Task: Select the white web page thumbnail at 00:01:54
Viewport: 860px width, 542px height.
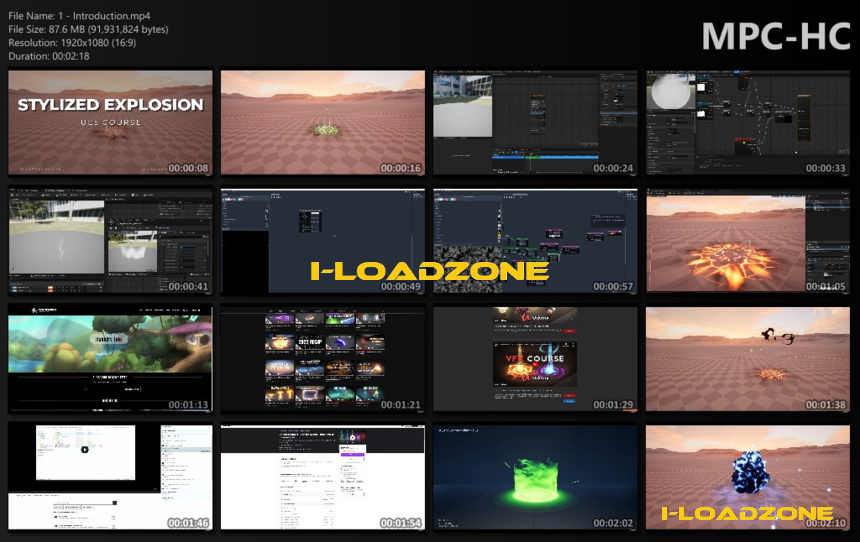Action: 322,478
